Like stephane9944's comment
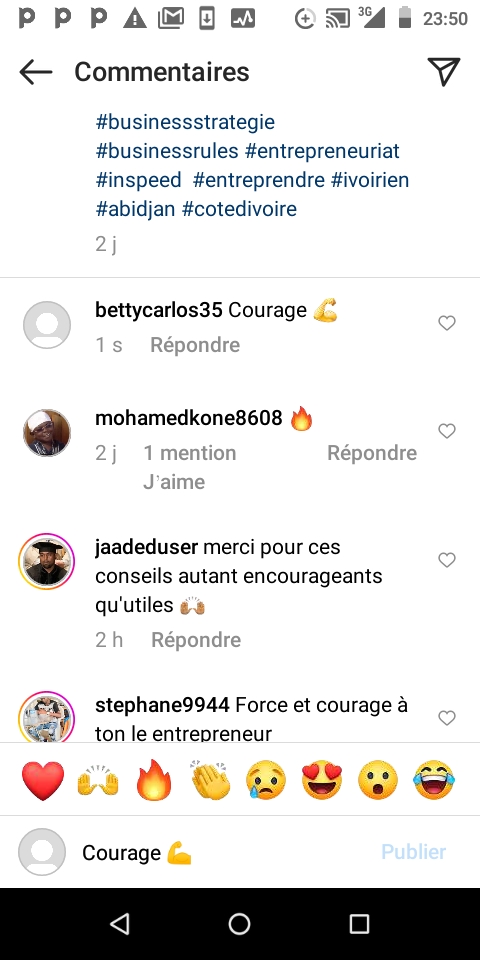The height and width of the screenshot is (960, 480). (447, 718)
